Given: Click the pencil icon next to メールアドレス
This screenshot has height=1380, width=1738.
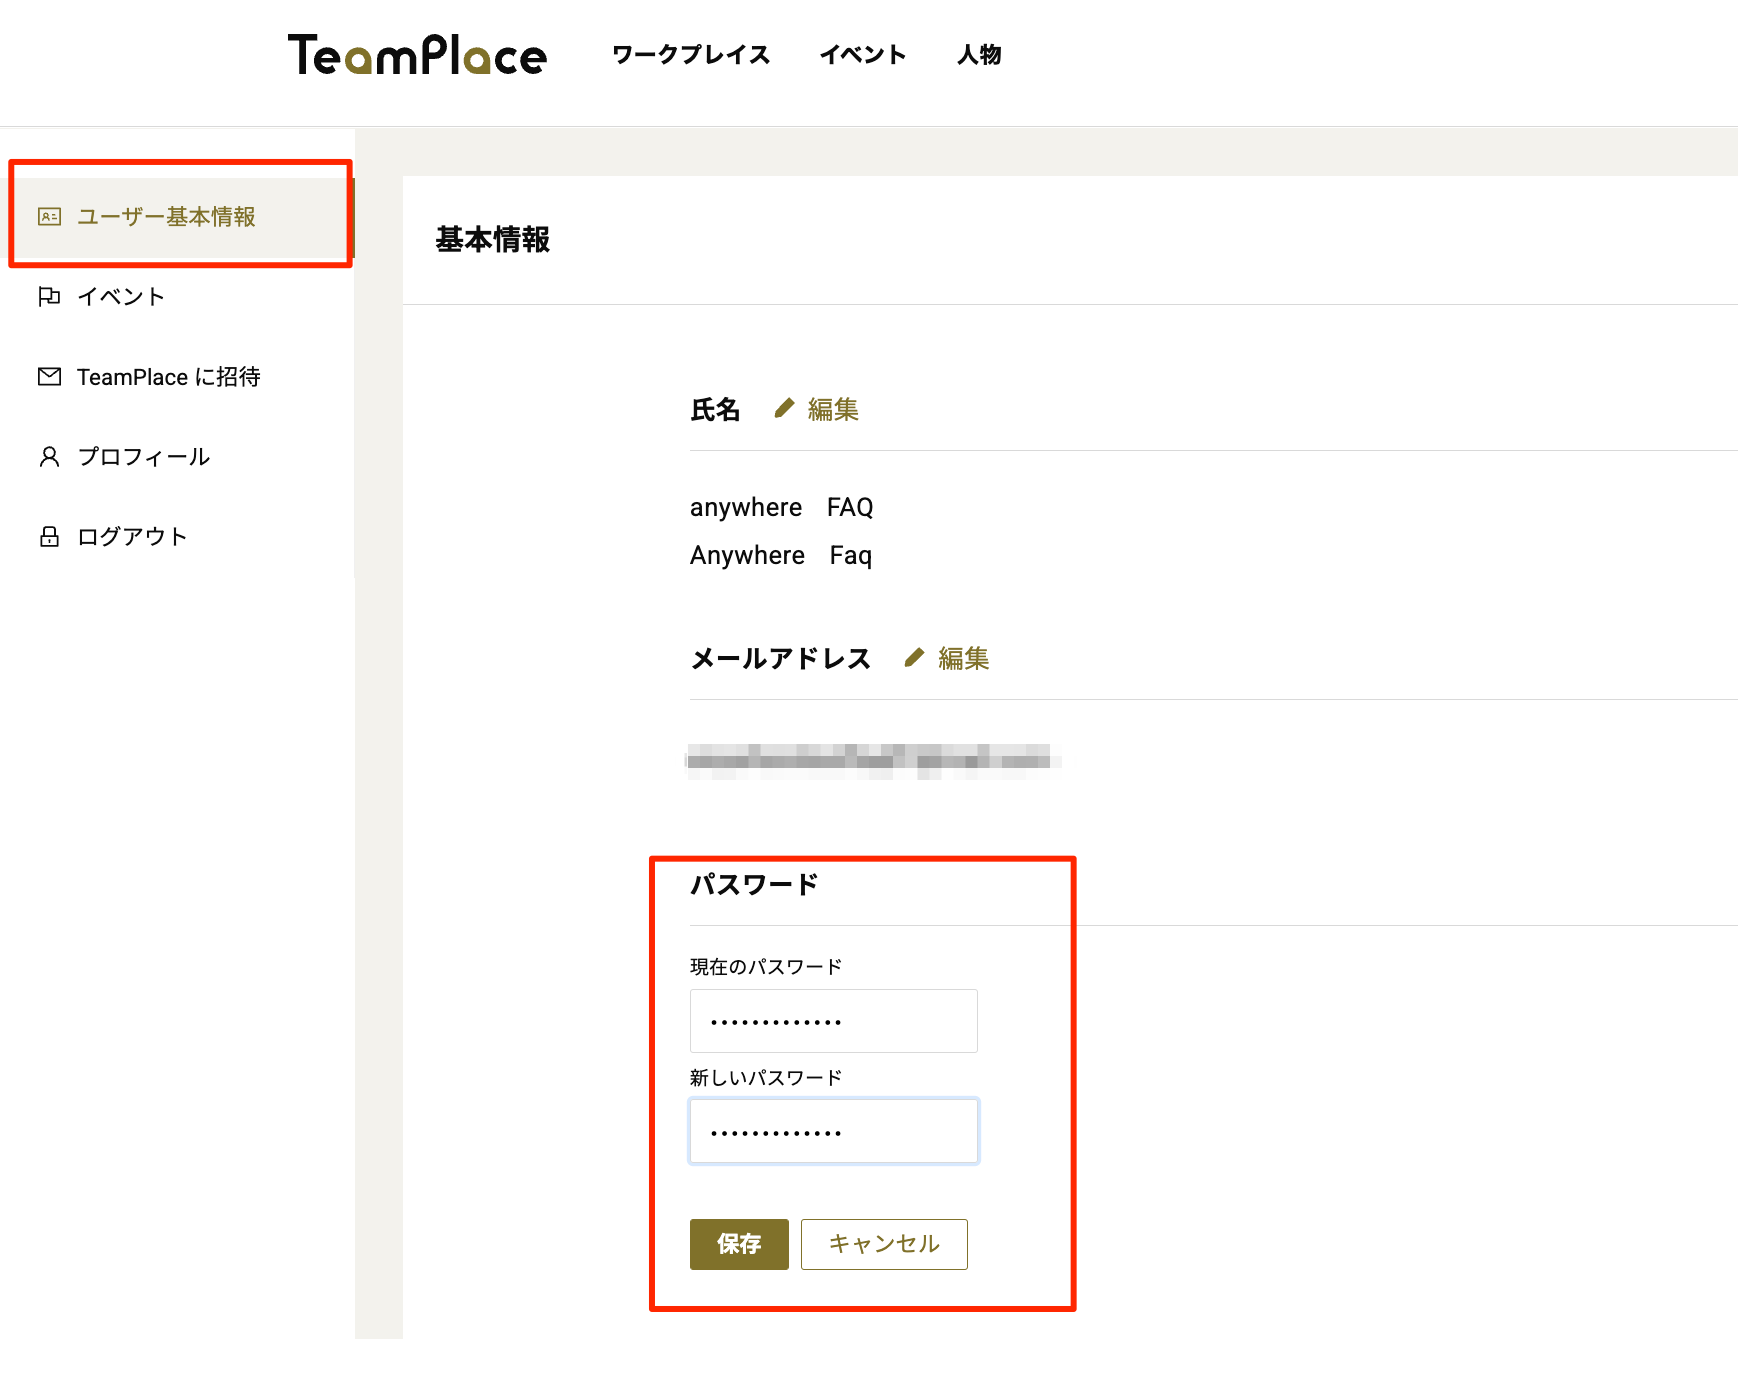Looking at the screenshot, I should coord(914,658).
